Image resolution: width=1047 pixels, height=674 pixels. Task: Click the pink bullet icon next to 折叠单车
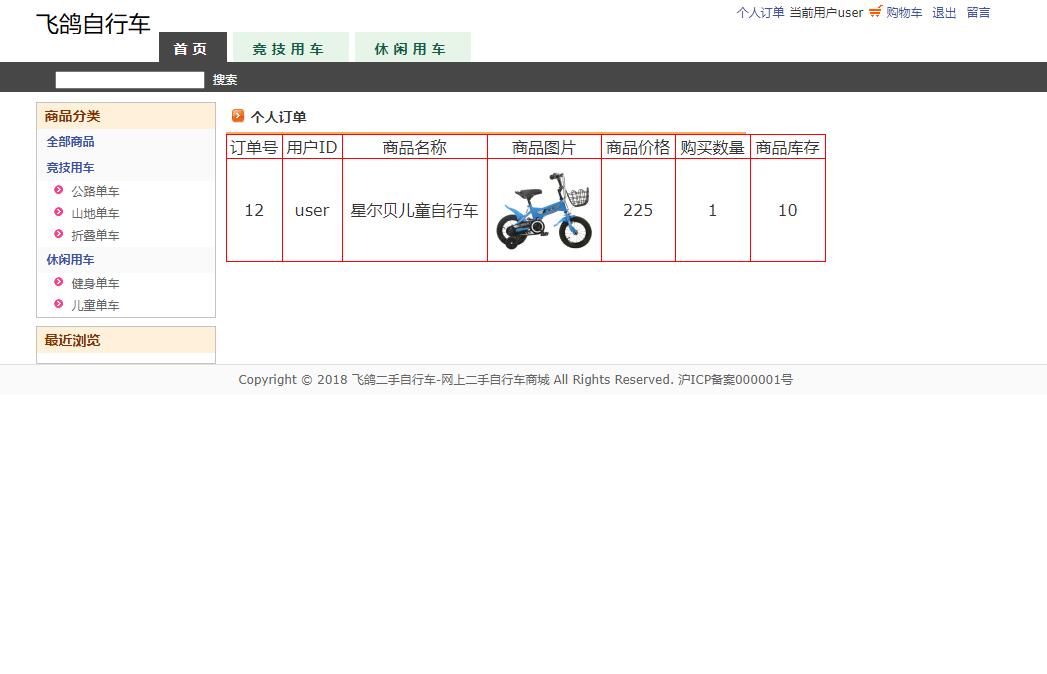[59, 234]
